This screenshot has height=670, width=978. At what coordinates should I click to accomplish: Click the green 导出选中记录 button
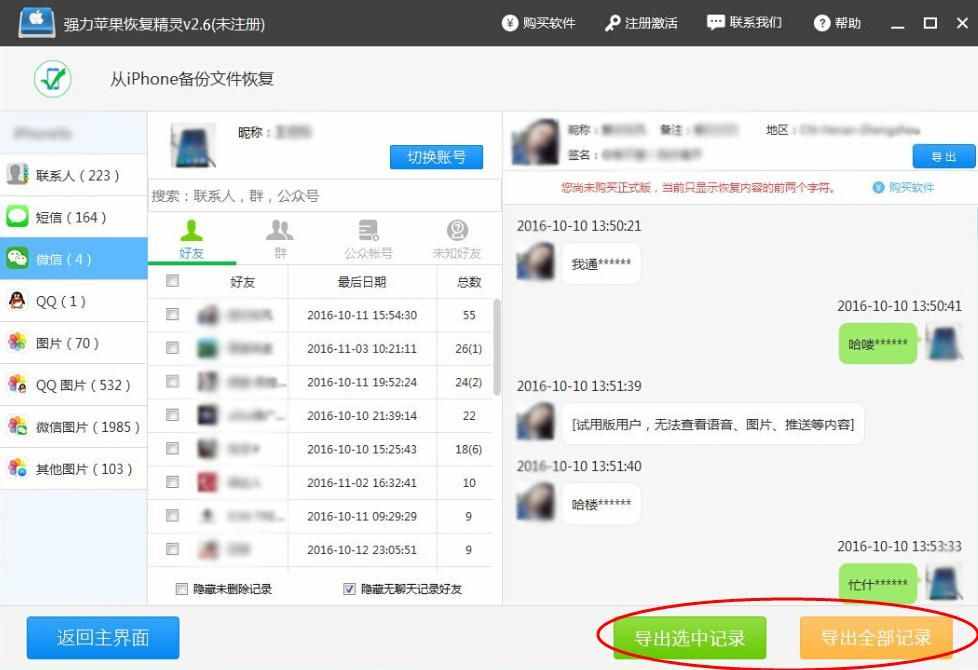[689, 638]
